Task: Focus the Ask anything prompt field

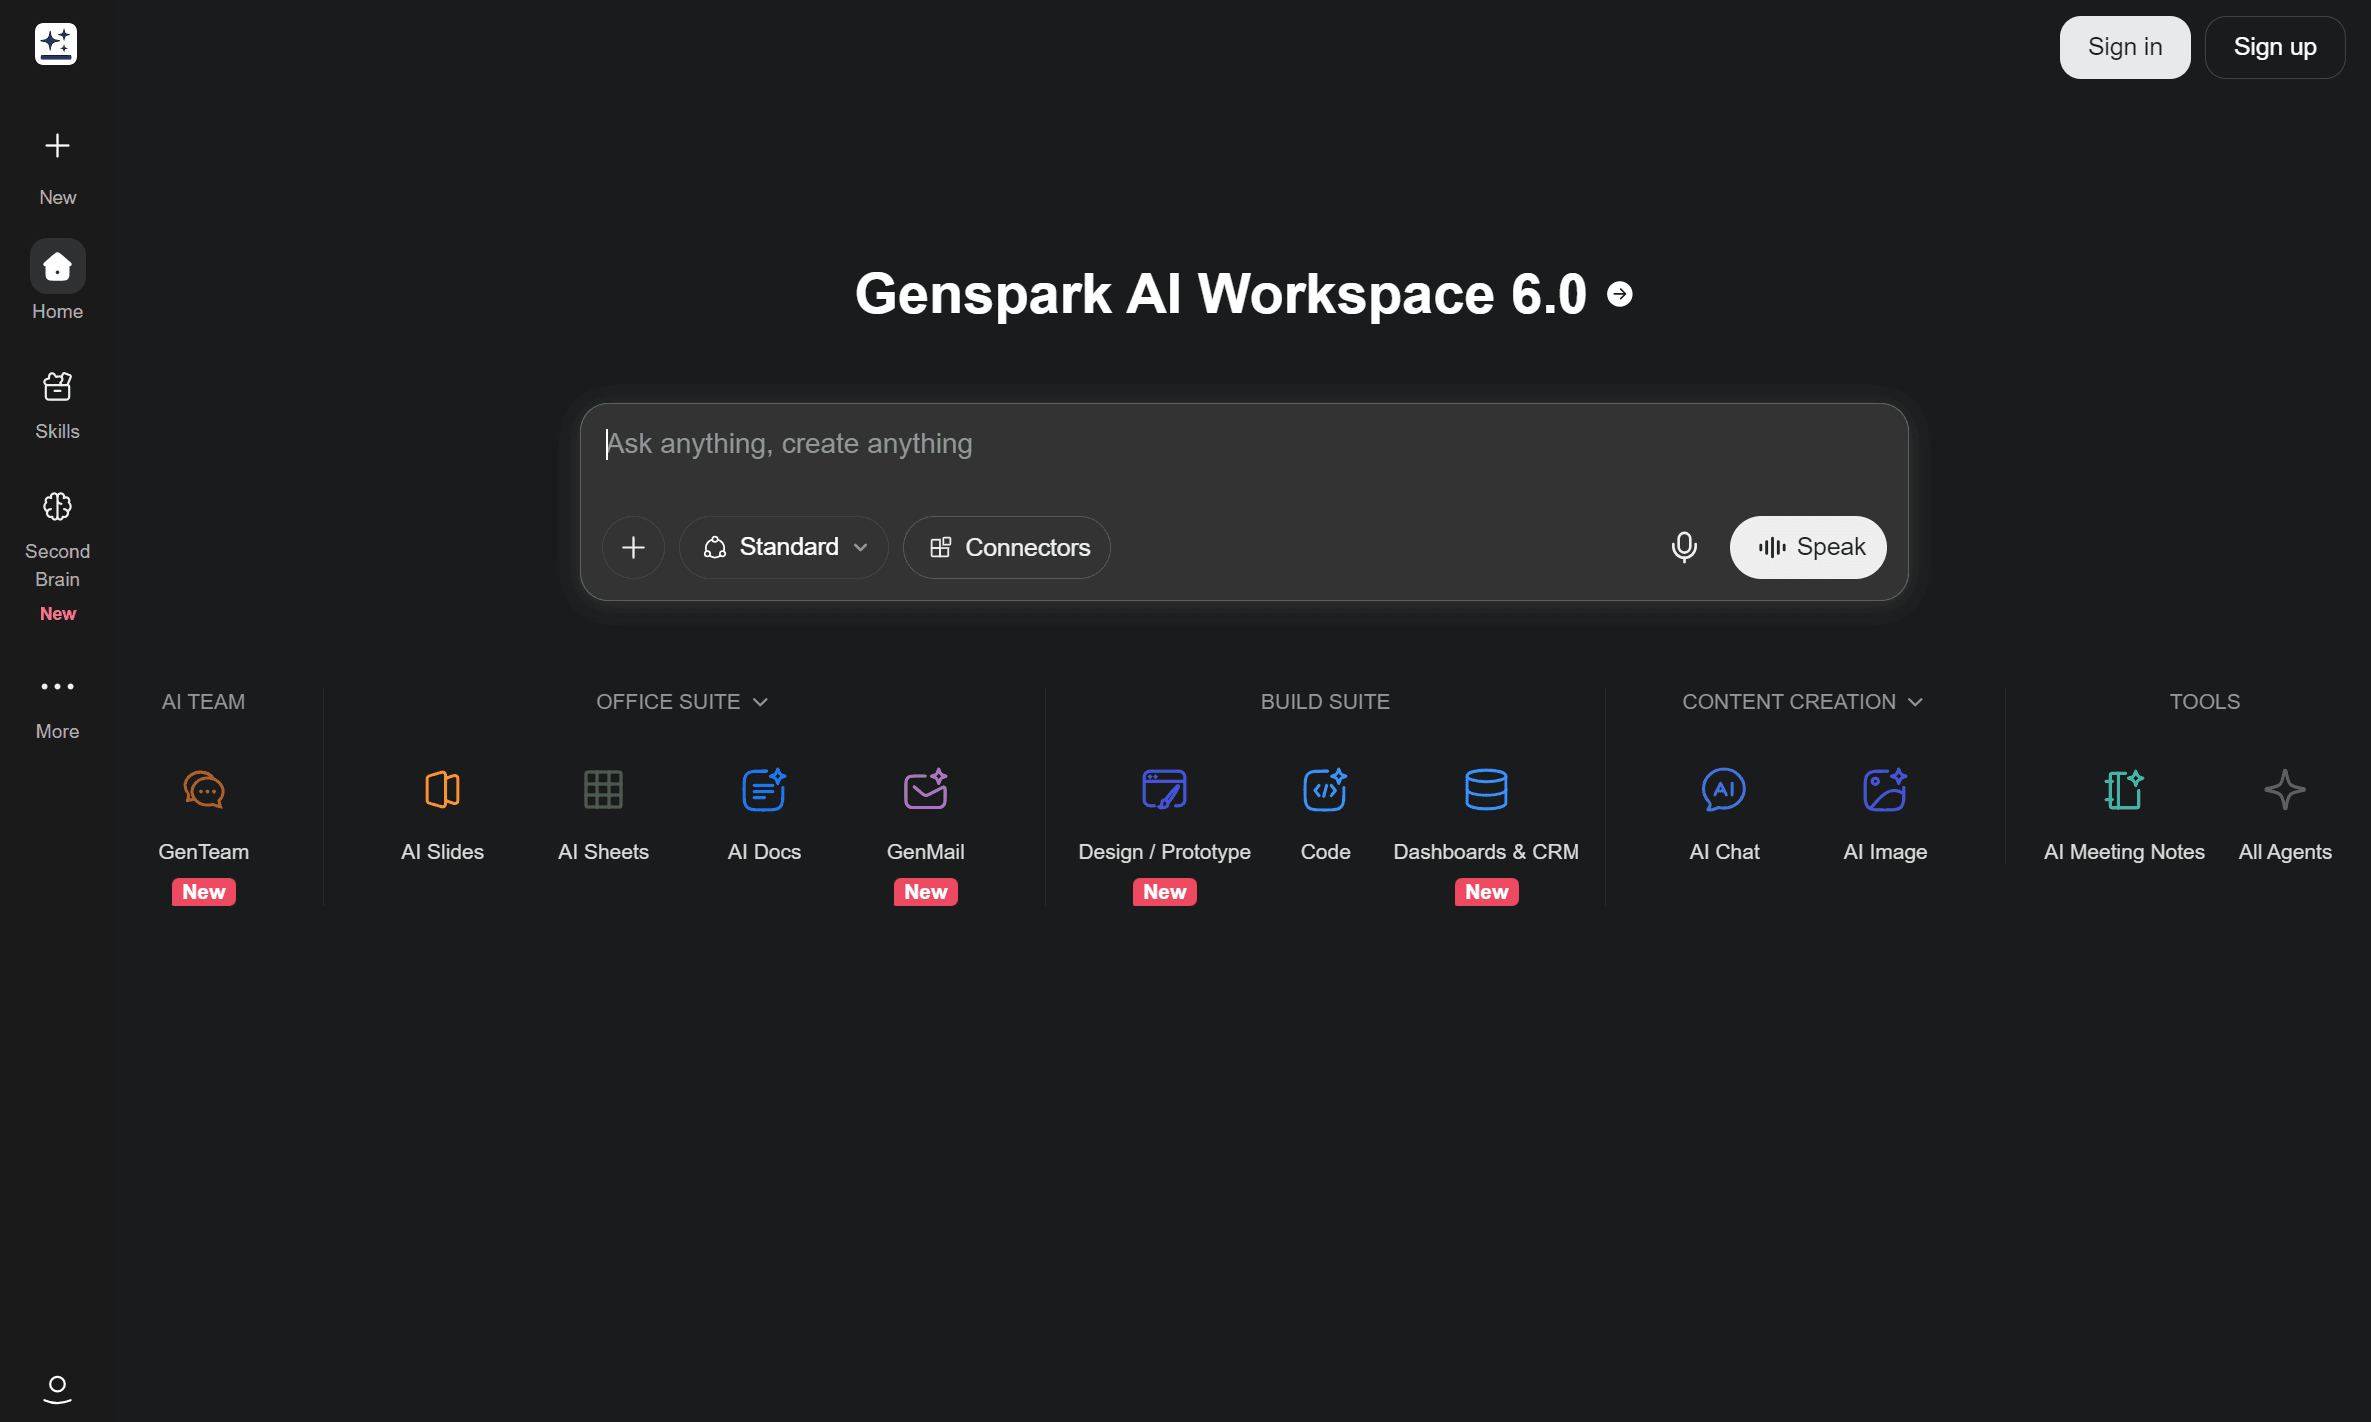Action: (1244, 444)
